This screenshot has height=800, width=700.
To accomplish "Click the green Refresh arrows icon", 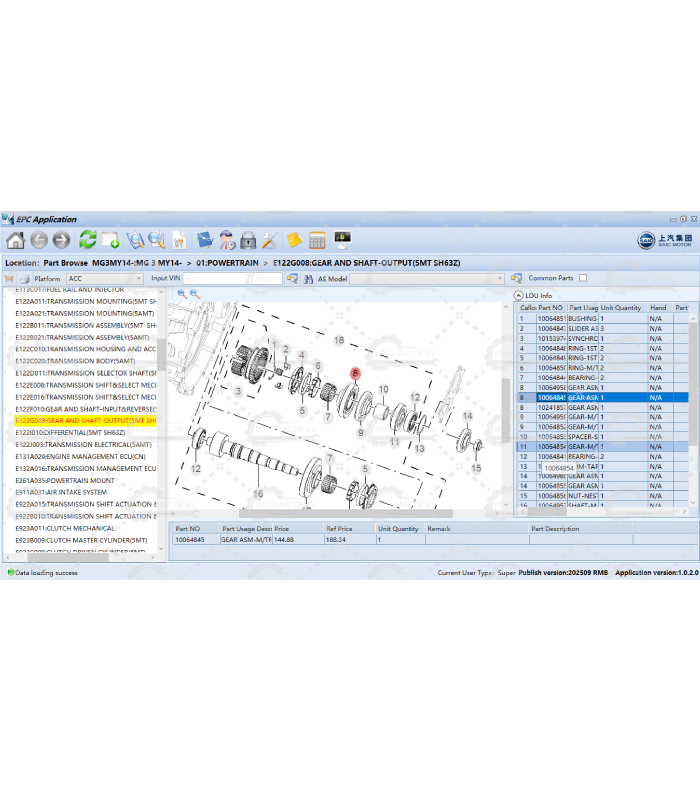I will point(88,240).
